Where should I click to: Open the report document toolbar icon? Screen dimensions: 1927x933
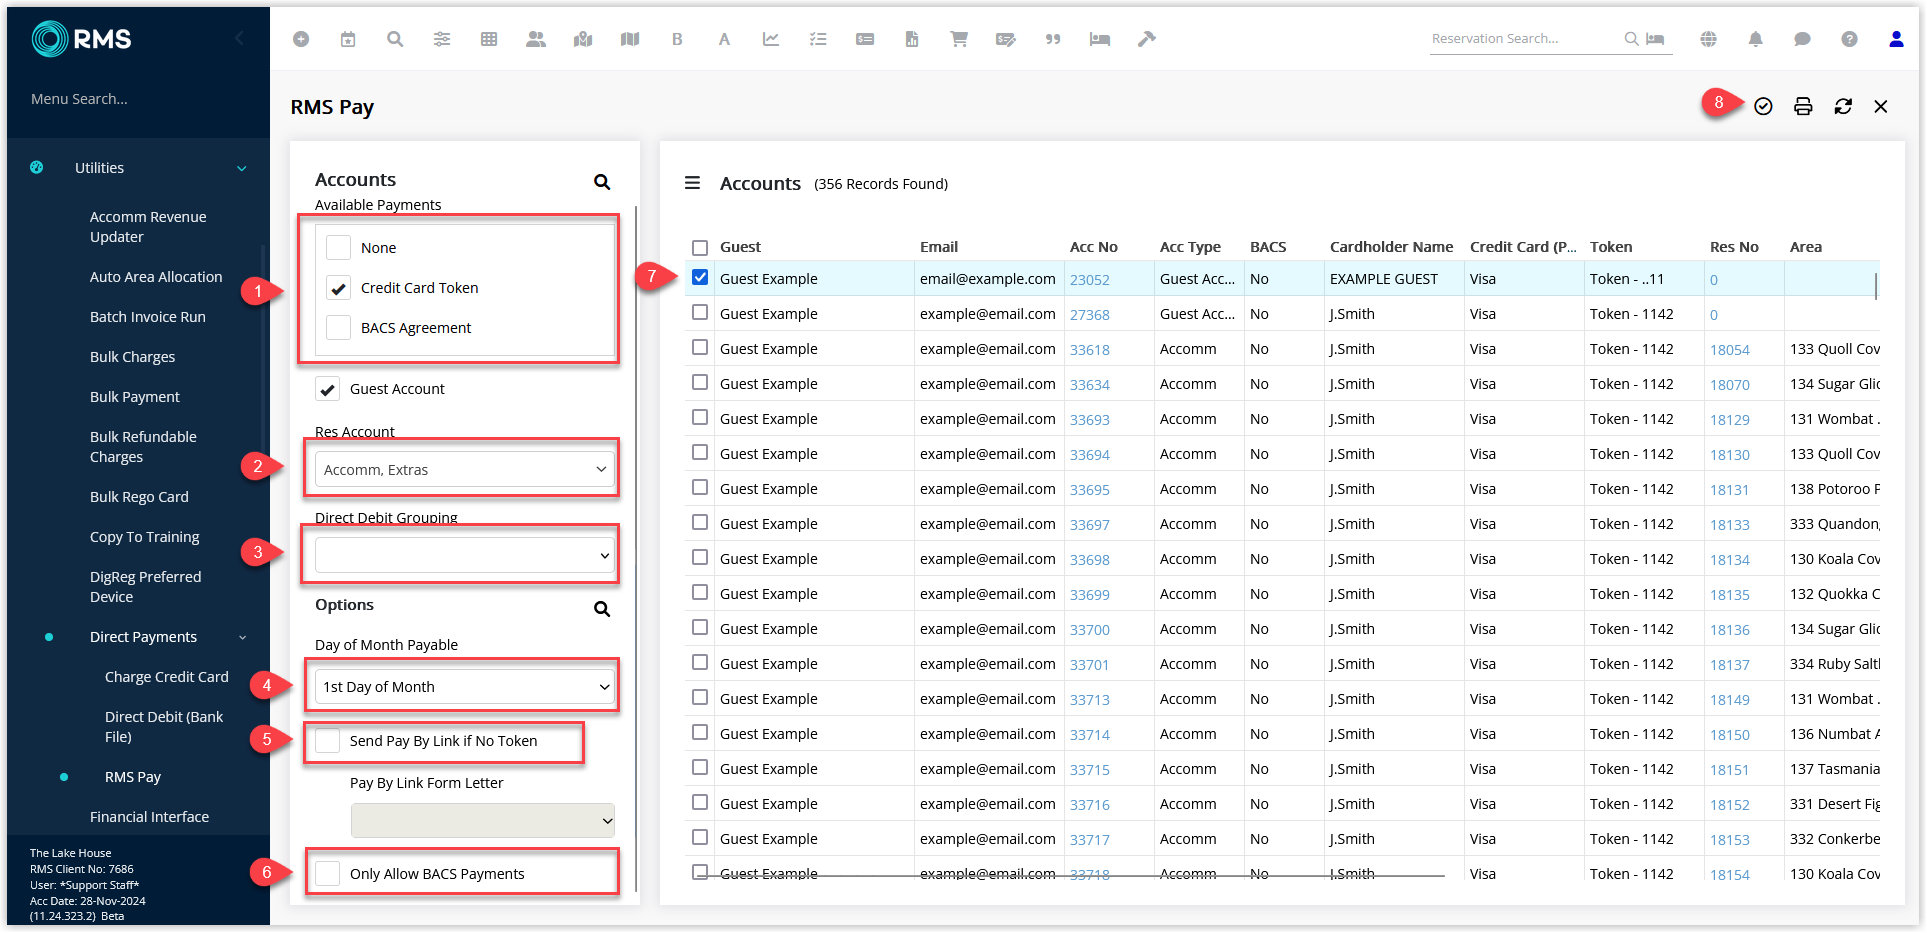coord(912,39)
